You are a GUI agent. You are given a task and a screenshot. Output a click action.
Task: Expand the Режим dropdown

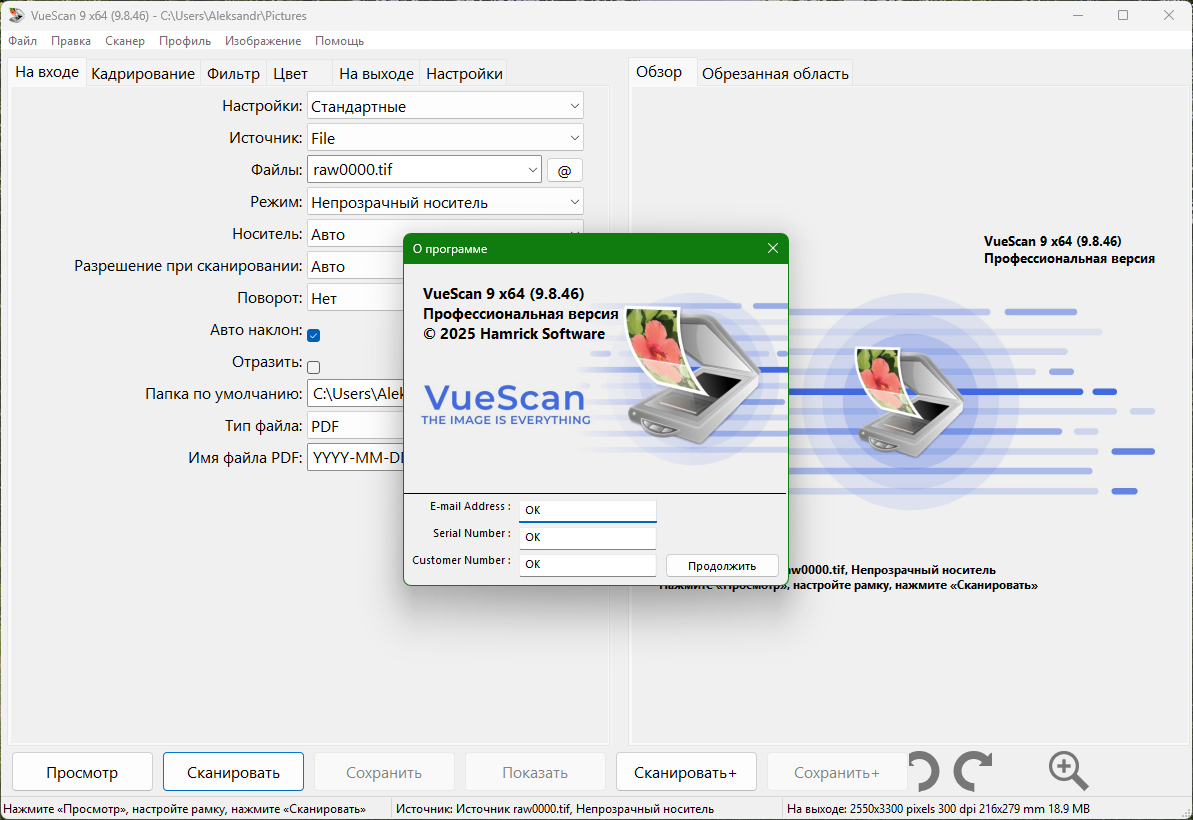tap(445, 202)
